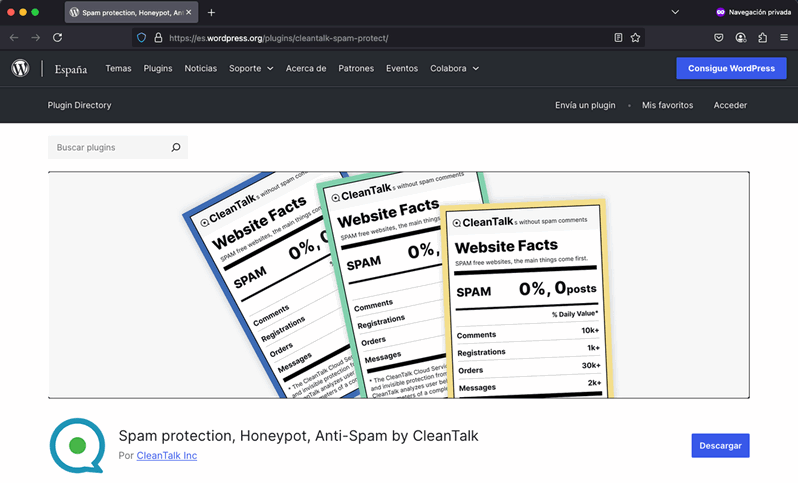
Task: Click the Acceder login link
Action: coord(730,105)
